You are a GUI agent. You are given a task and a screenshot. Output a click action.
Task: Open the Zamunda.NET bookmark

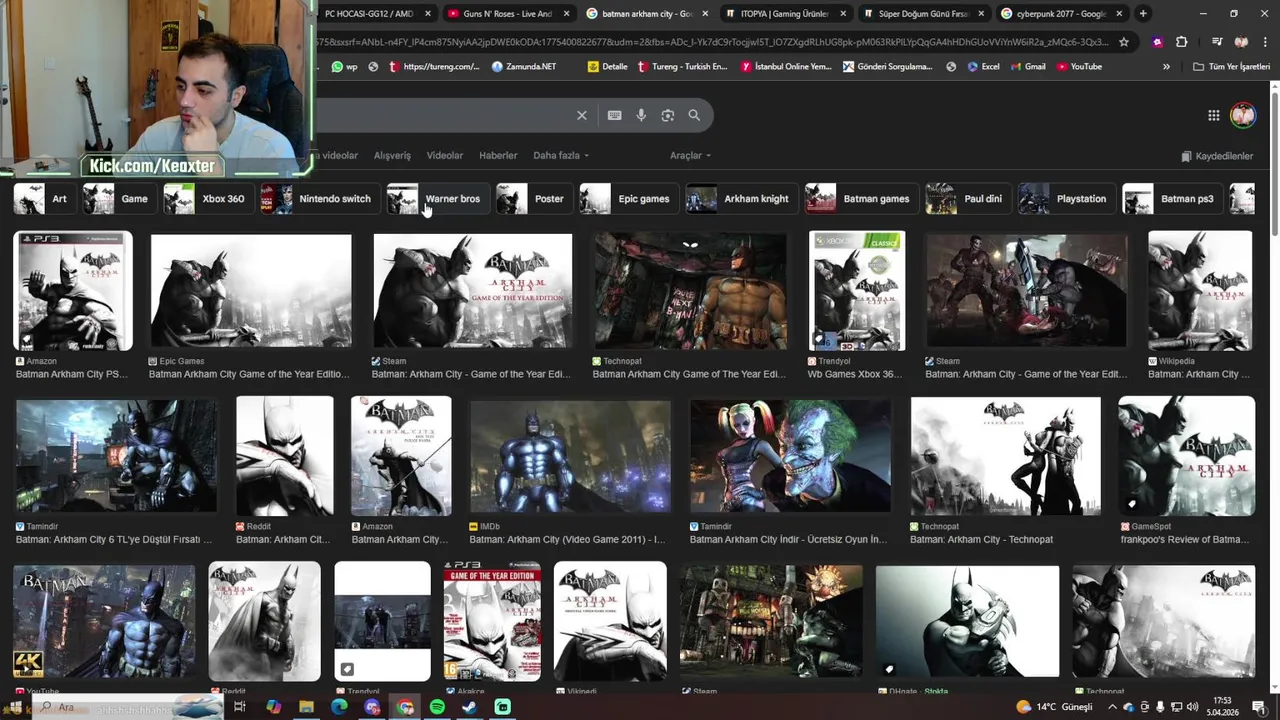523,66
